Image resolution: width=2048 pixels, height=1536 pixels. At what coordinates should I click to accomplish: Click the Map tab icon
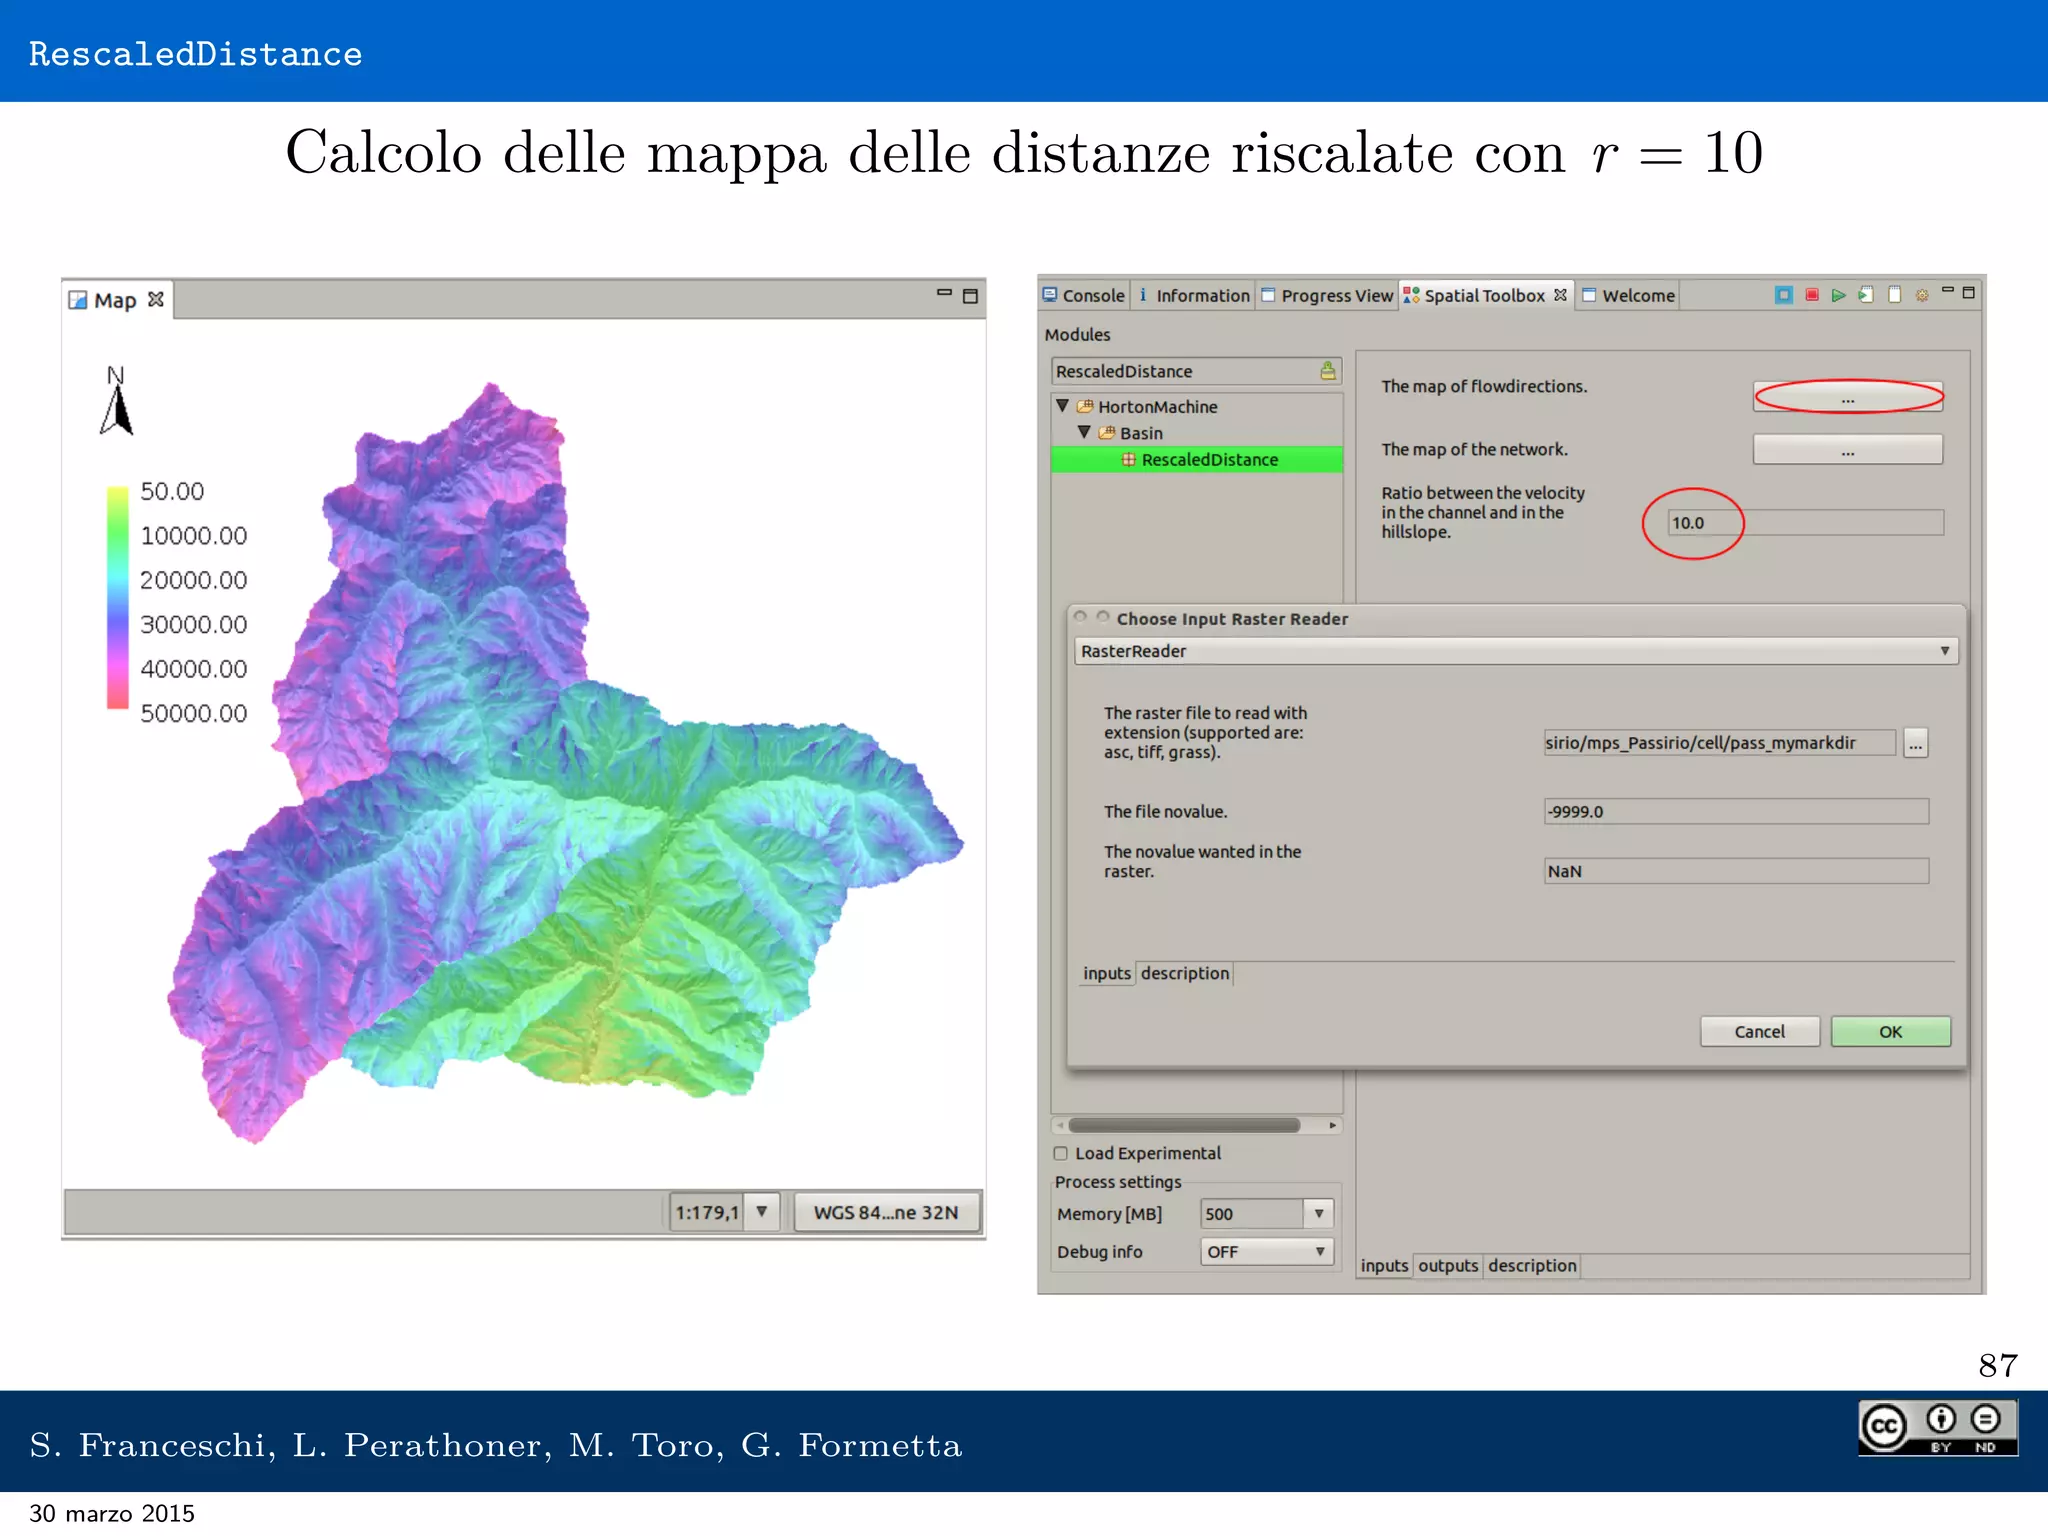coord(78,300)
